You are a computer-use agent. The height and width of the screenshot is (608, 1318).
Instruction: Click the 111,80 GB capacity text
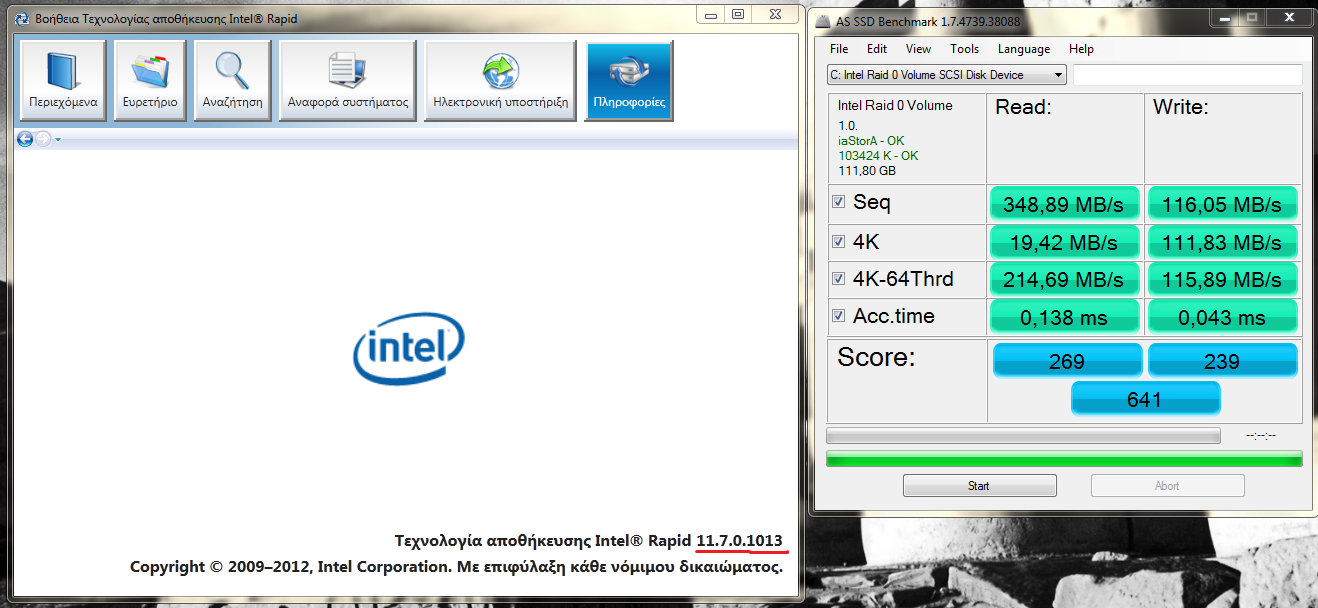pos(866,171)
